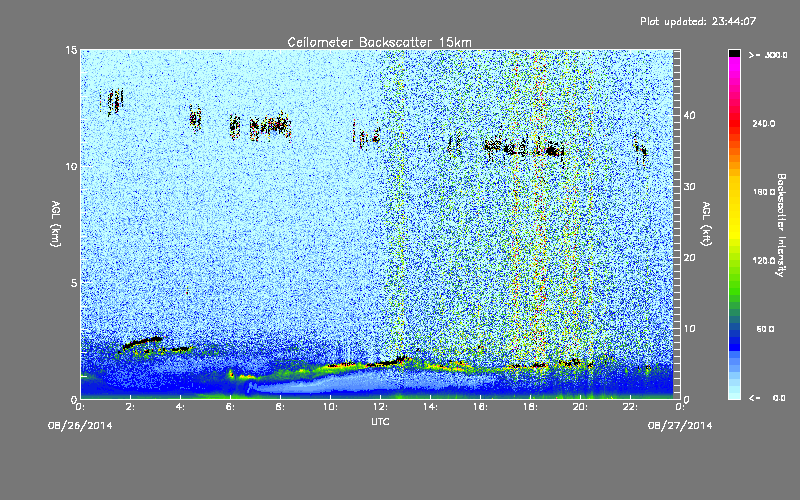Click the "18:" hour tick on the time axis
The width and height of the screenshot is (800, 500).
530,407
